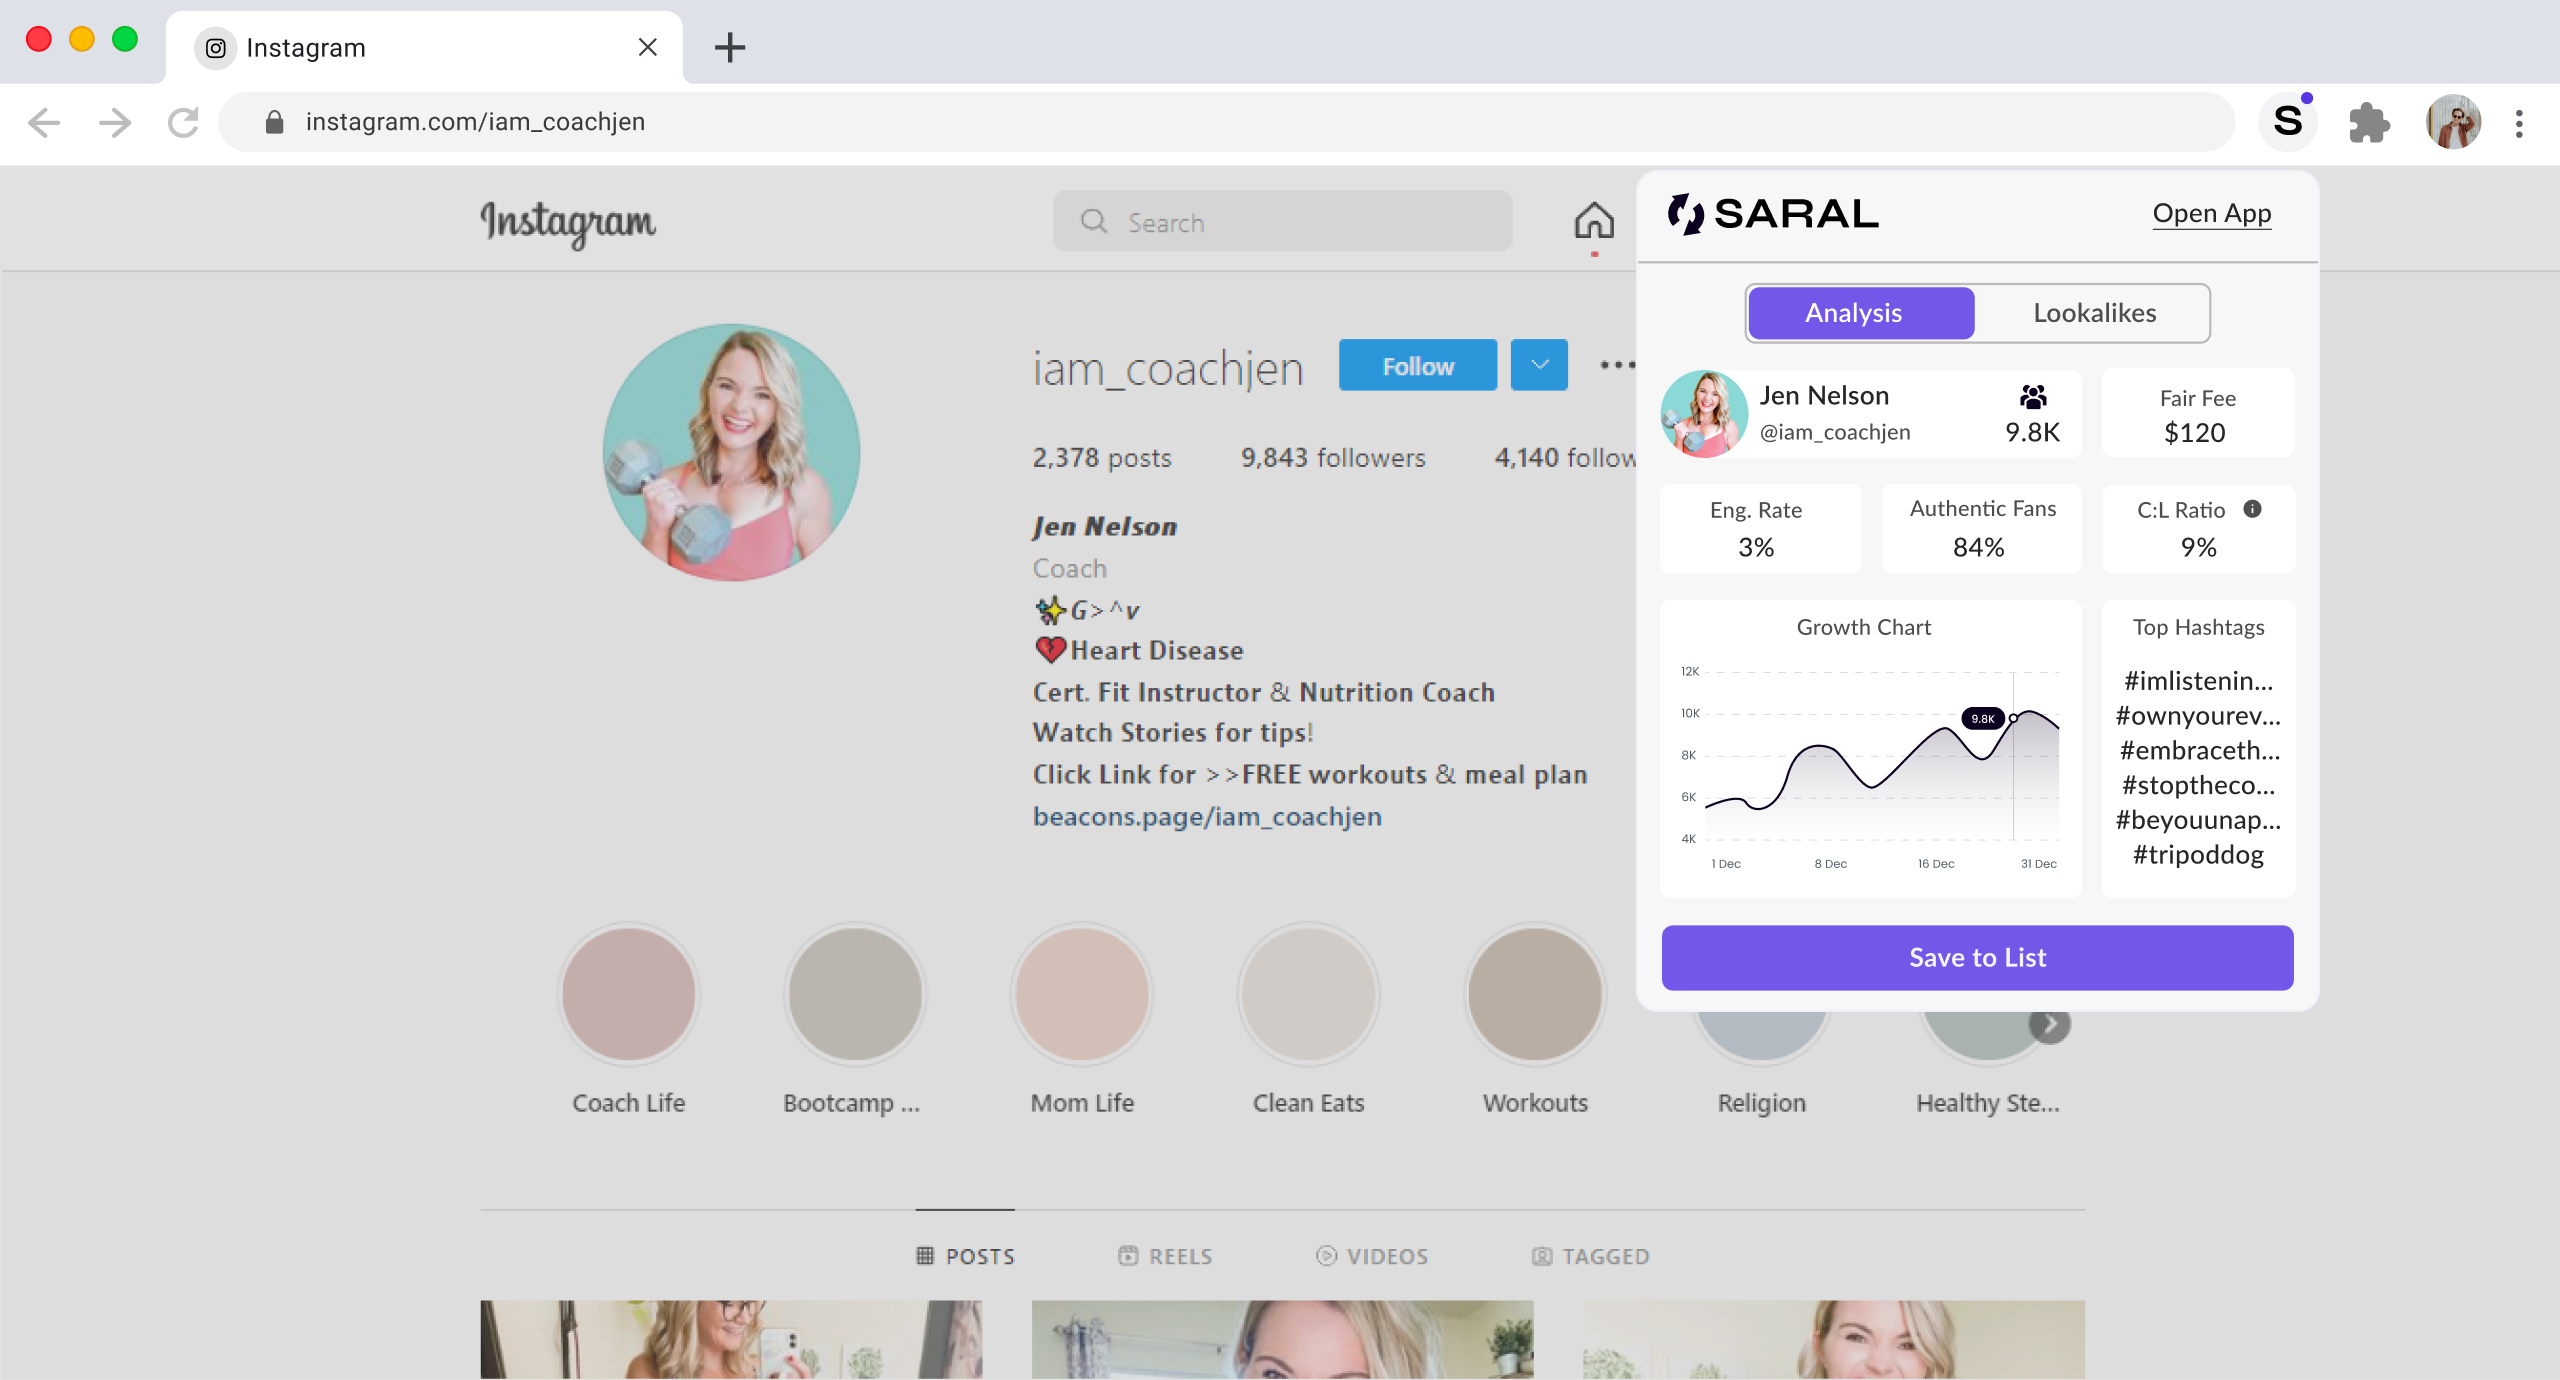This screenshot has height=1380, width=2560.
Task: Expand the dropdown next to Follow
Action: click(1539, 365)
